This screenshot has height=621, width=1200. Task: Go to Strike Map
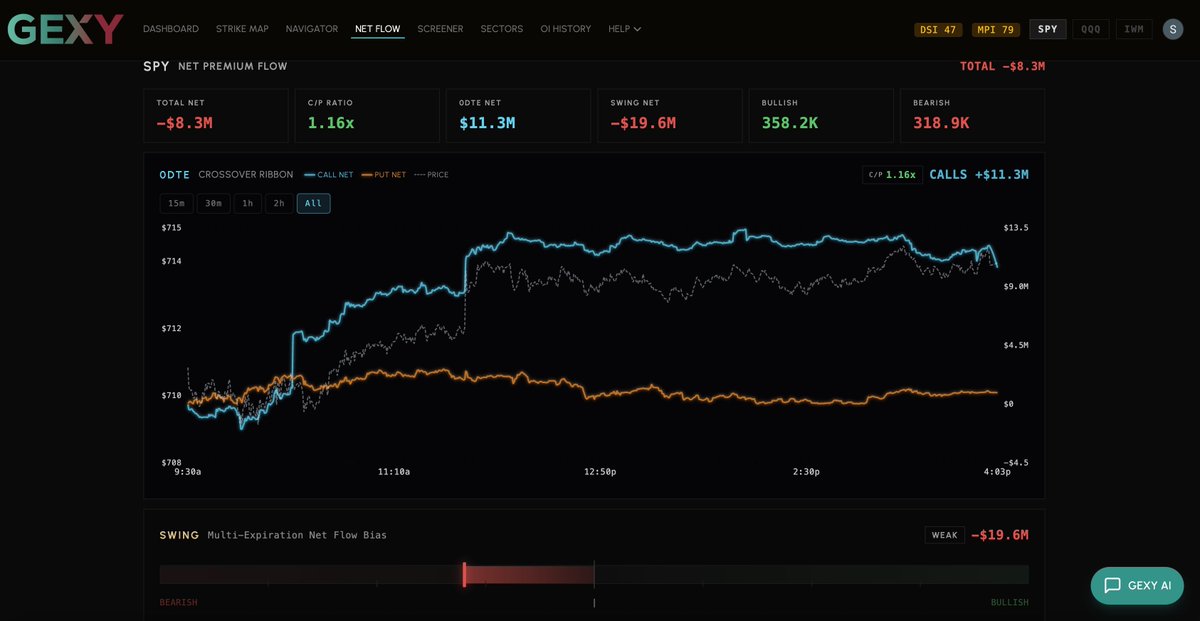242,29
